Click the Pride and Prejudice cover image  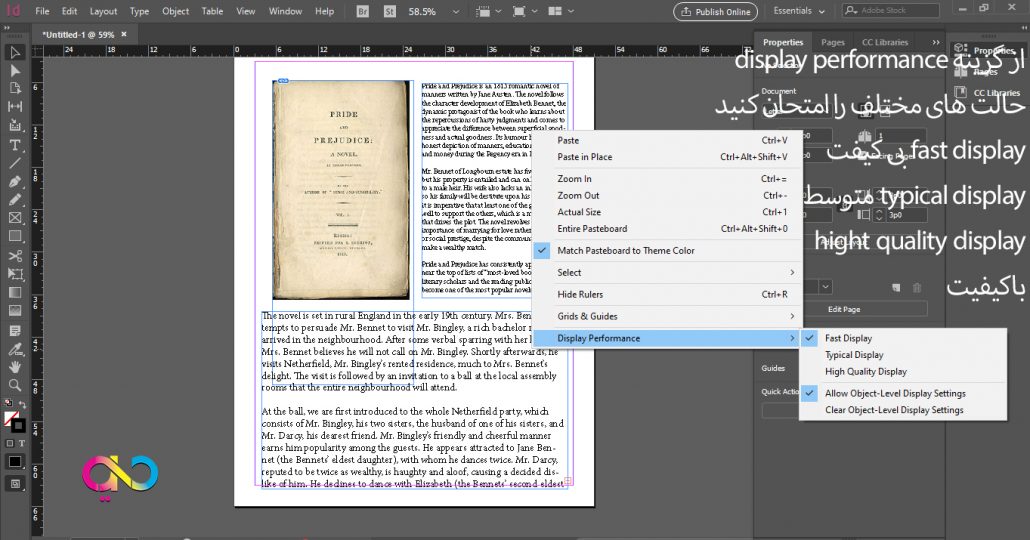tap(341, 190)
